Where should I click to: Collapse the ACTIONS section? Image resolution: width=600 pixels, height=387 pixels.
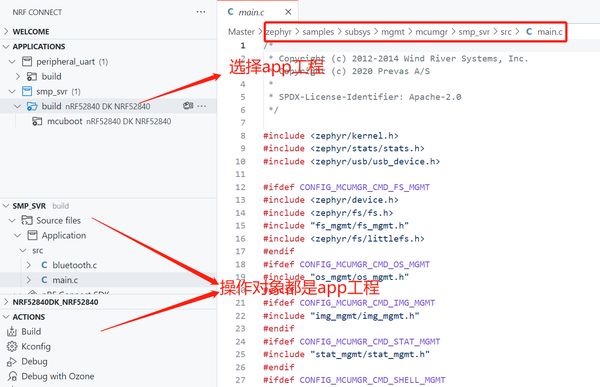point(6,317)
